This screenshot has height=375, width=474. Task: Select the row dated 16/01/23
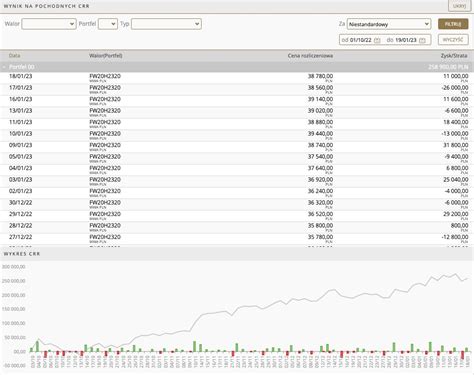click(237, 101)
